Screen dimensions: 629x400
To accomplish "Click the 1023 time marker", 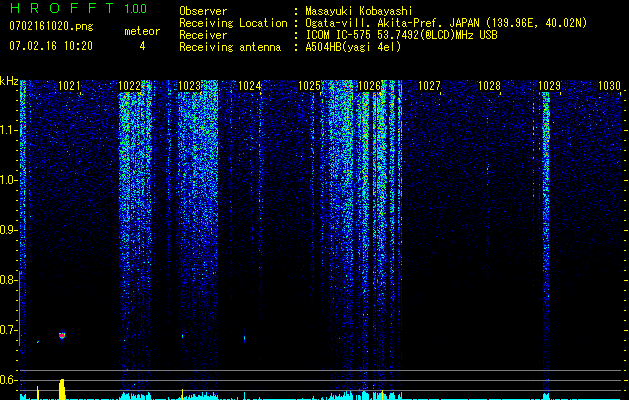I will 189,86.
